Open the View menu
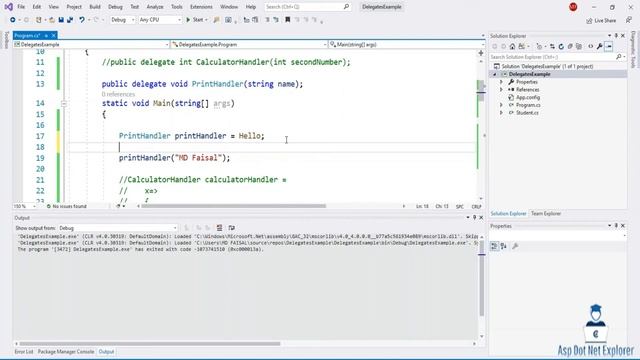 (x=53, y=7)
